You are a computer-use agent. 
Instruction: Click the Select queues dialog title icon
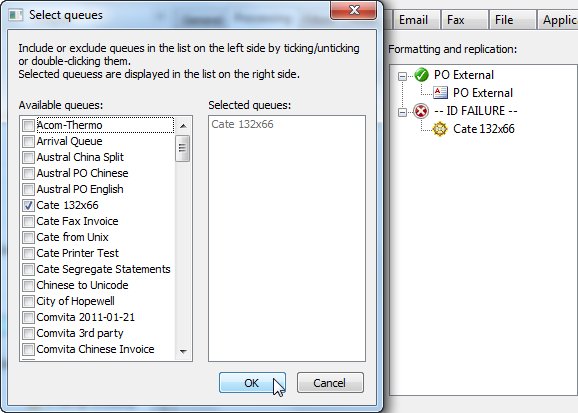point(16,15)
